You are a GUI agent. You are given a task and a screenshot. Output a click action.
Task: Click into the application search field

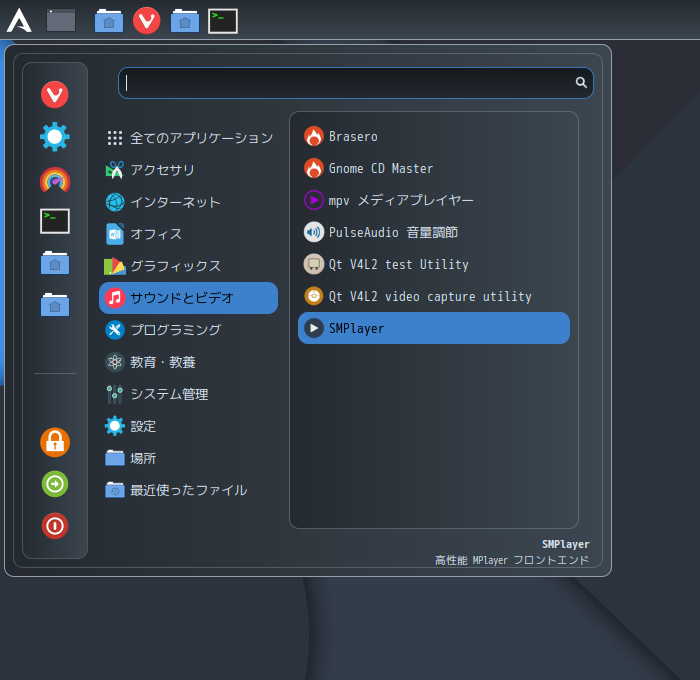pos(355,83)
